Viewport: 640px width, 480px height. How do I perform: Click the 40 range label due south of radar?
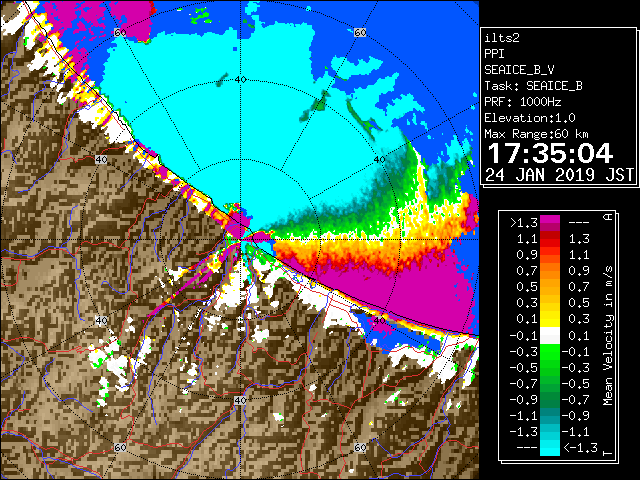tap(240, 400)
